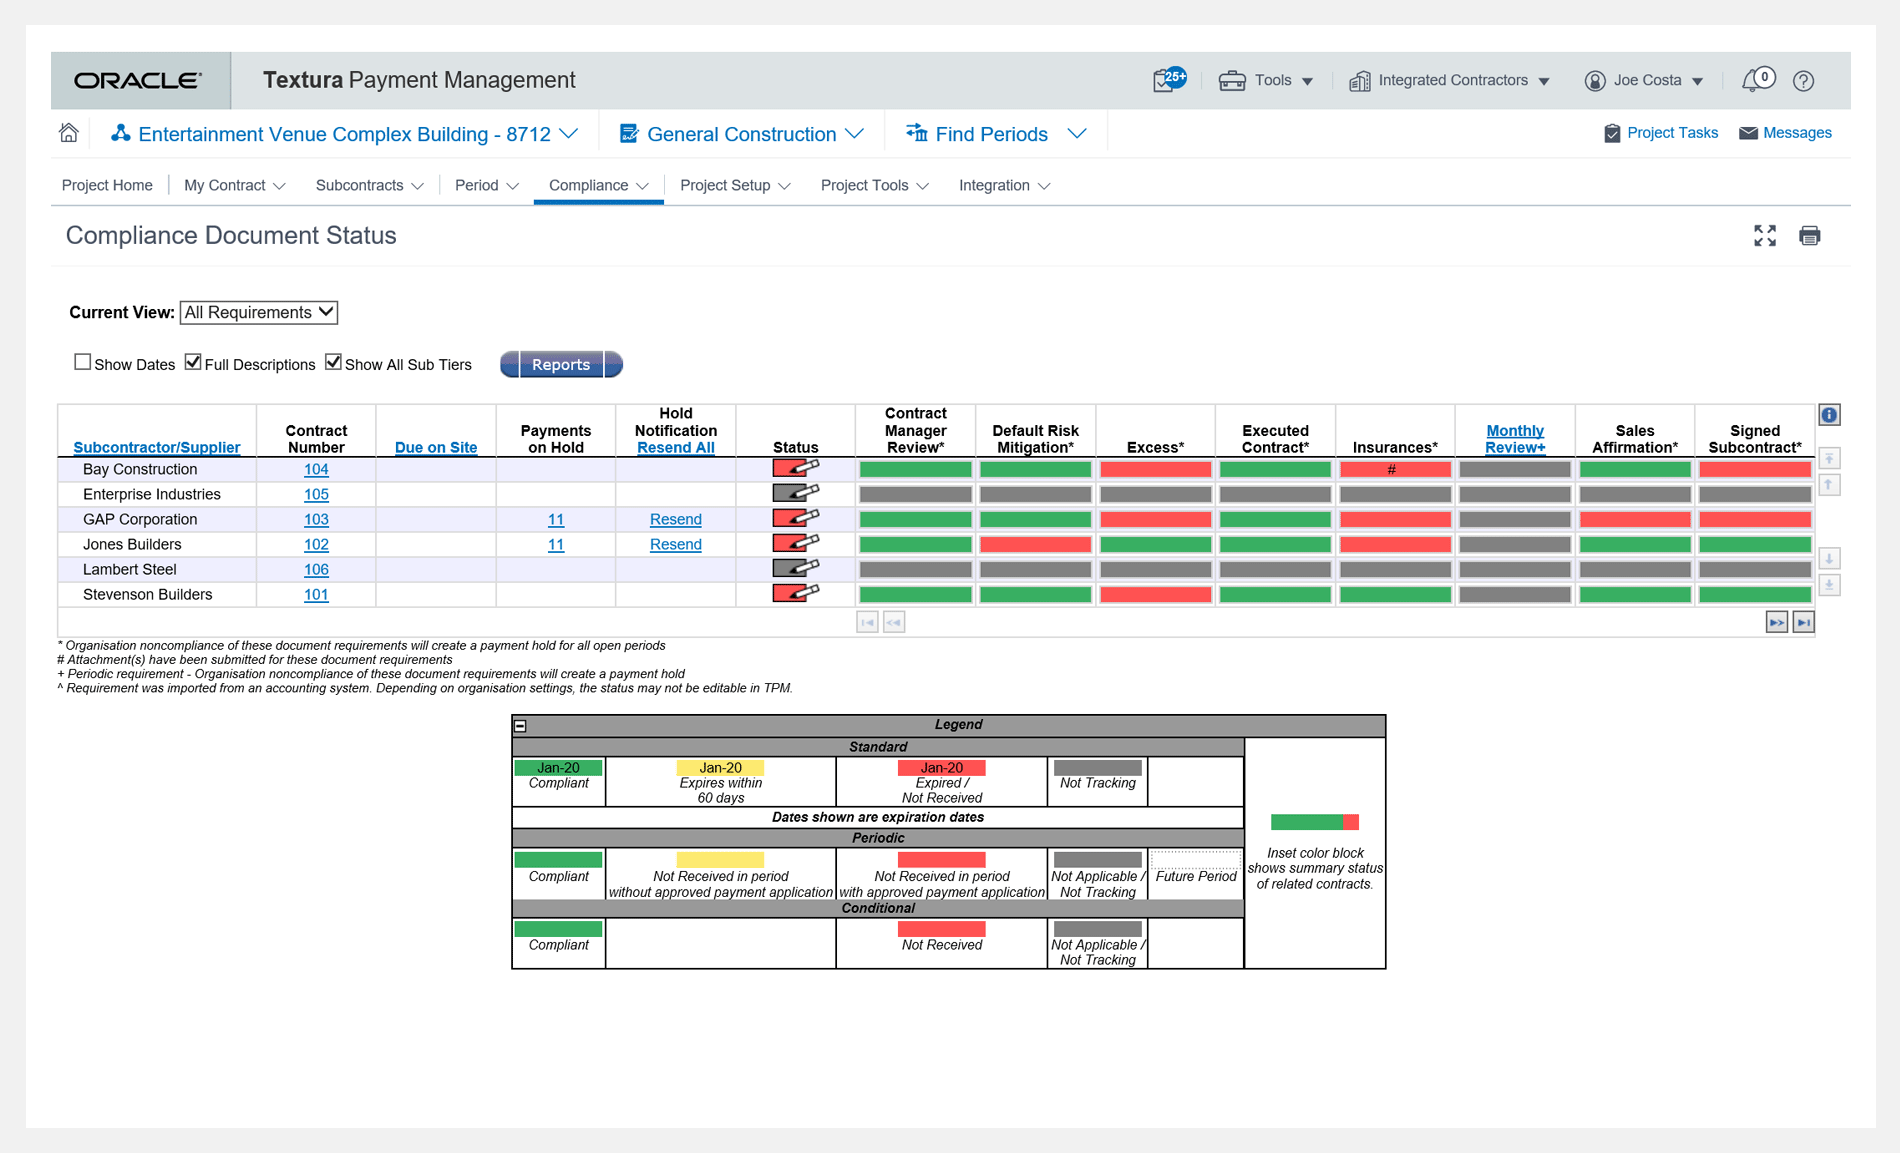Open Jones Builders red Default Risk Mitigation block
This screenshot has height=1153, width=1900.
(x=1035, y=544)
